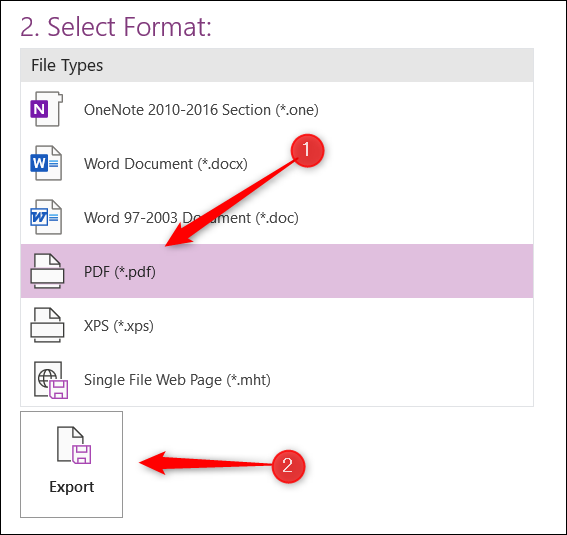567x535 pixels.
Task: Click the Export save-file icon
Action: (74, 445)
